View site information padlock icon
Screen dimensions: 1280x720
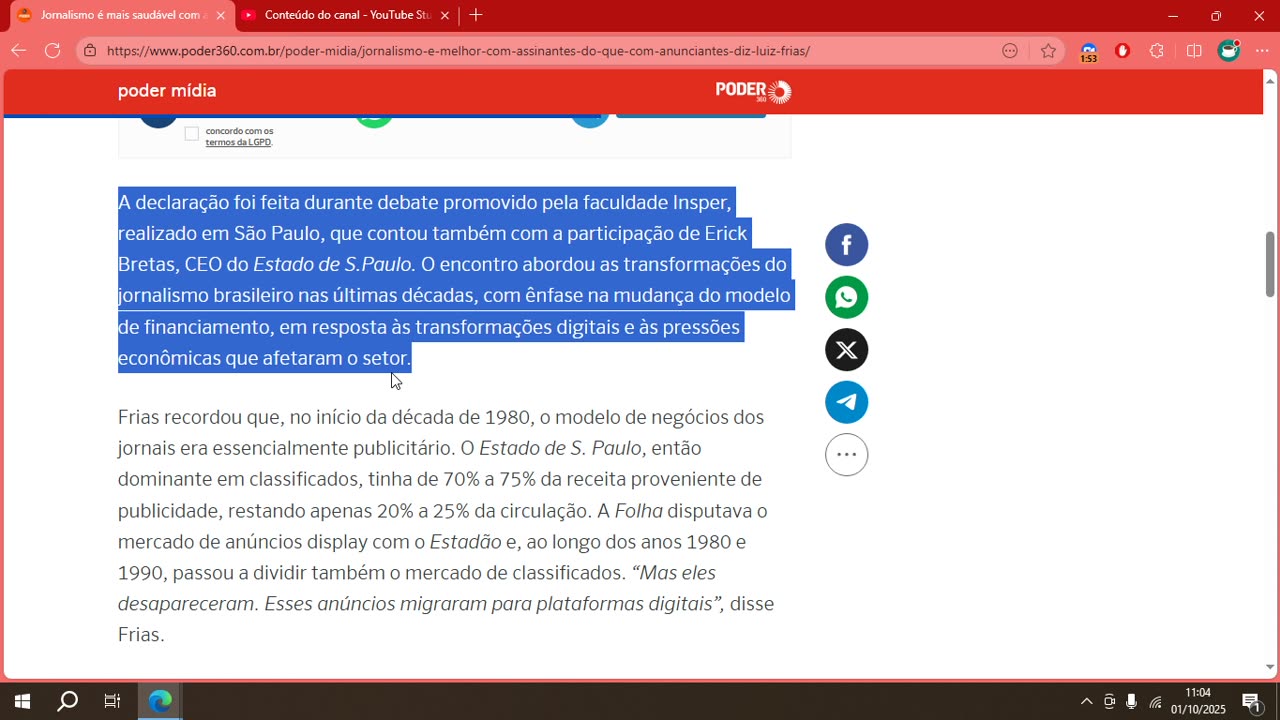(90, 51)
